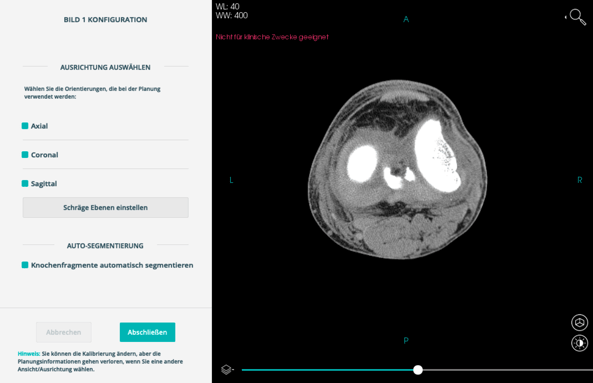This screenshot has height=383, width=593.
Task: Click the posterior 'P' orientation marker
Action: coord(406,341)
